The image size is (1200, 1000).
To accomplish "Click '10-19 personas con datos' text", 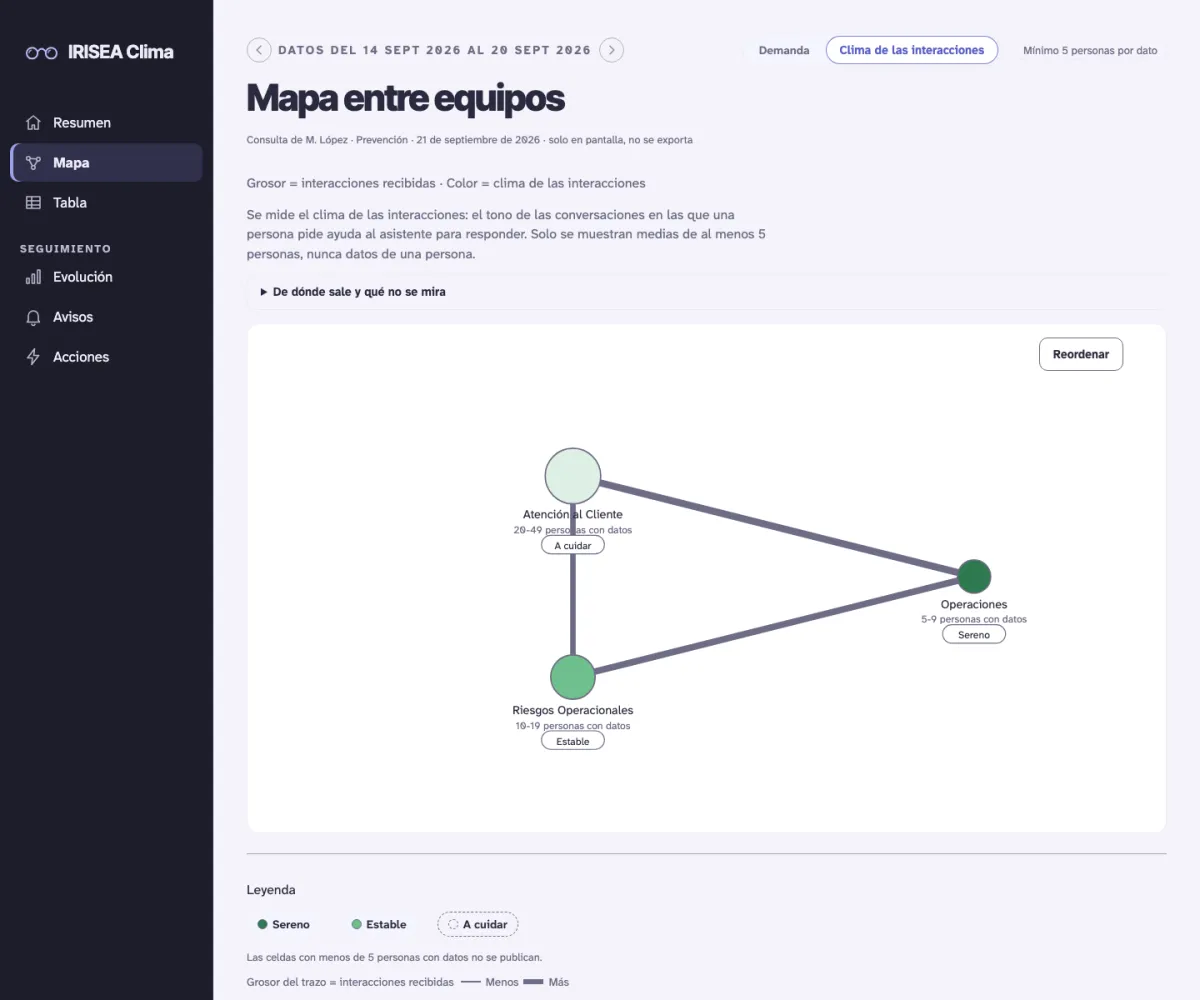I will [x=573, y=726].
